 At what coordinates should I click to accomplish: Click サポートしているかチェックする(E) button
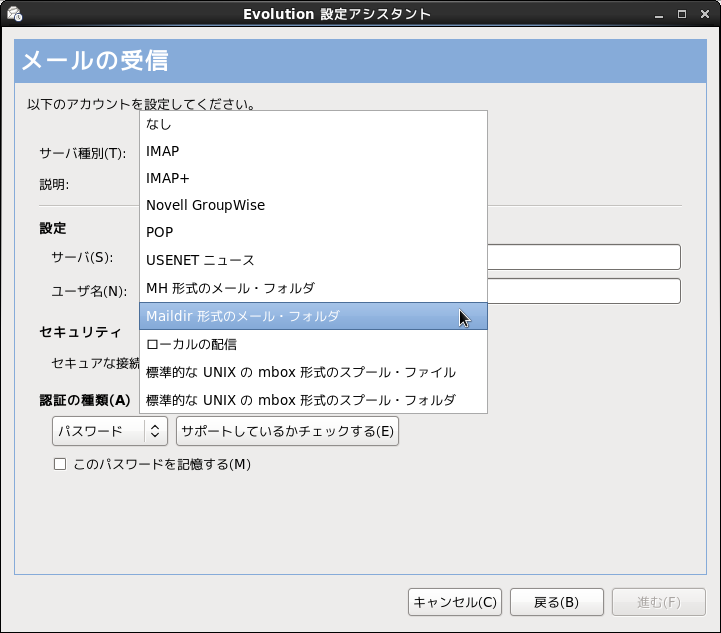[x=287, y=431]
